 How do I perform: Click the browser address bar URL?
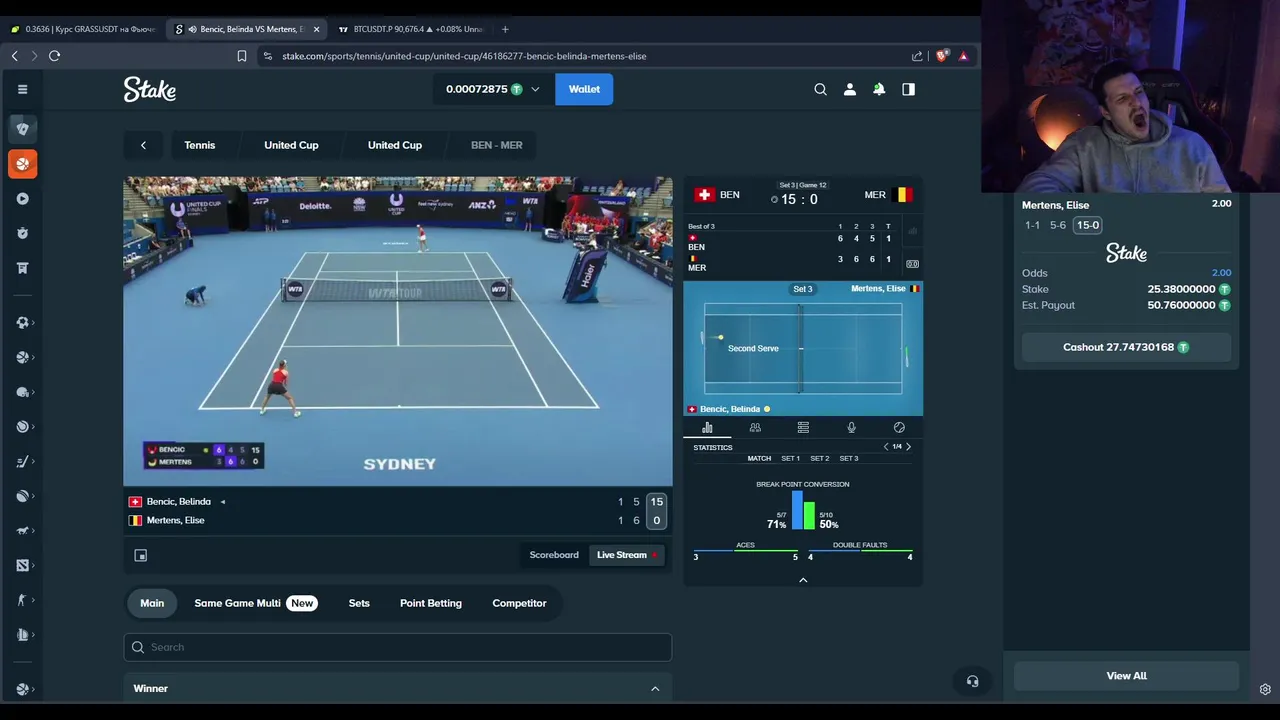(x=464, y=56)
